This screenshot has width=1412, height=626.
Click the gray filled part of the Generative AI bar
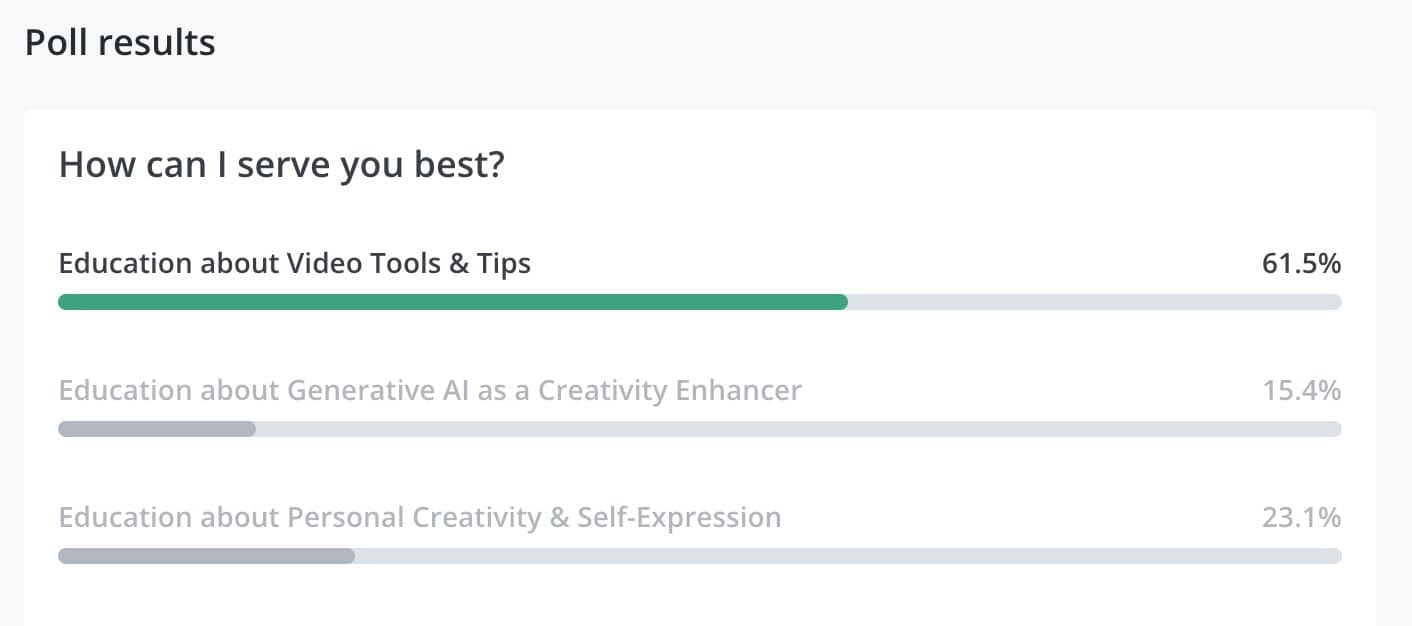157,429
